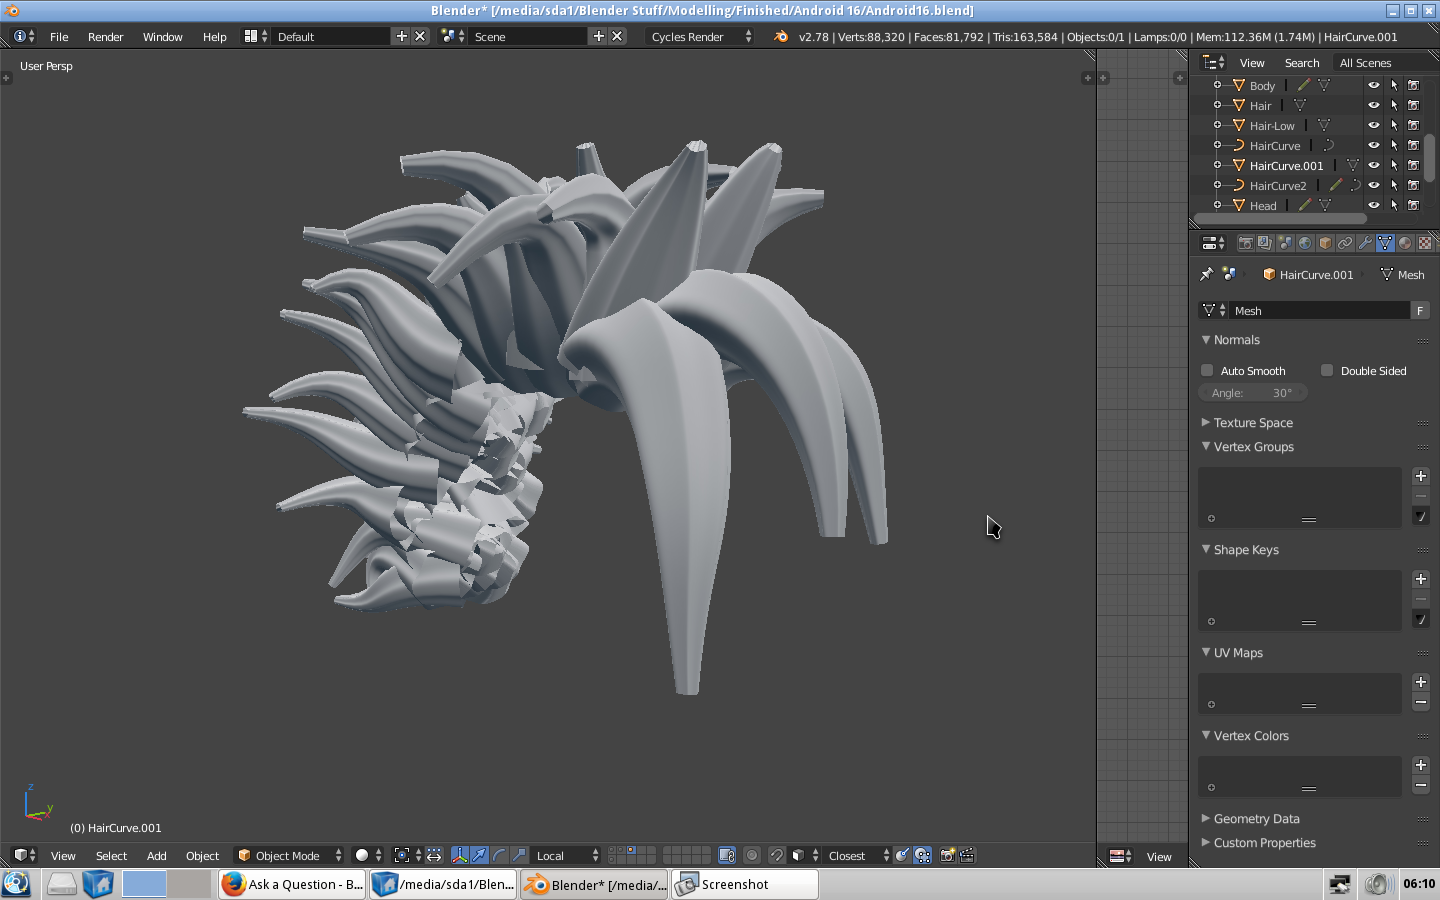Toggle snap magnet button in 3D header
Image resolution: width=1440 pixels, height=900 pixels.
(x=776, y=855)
